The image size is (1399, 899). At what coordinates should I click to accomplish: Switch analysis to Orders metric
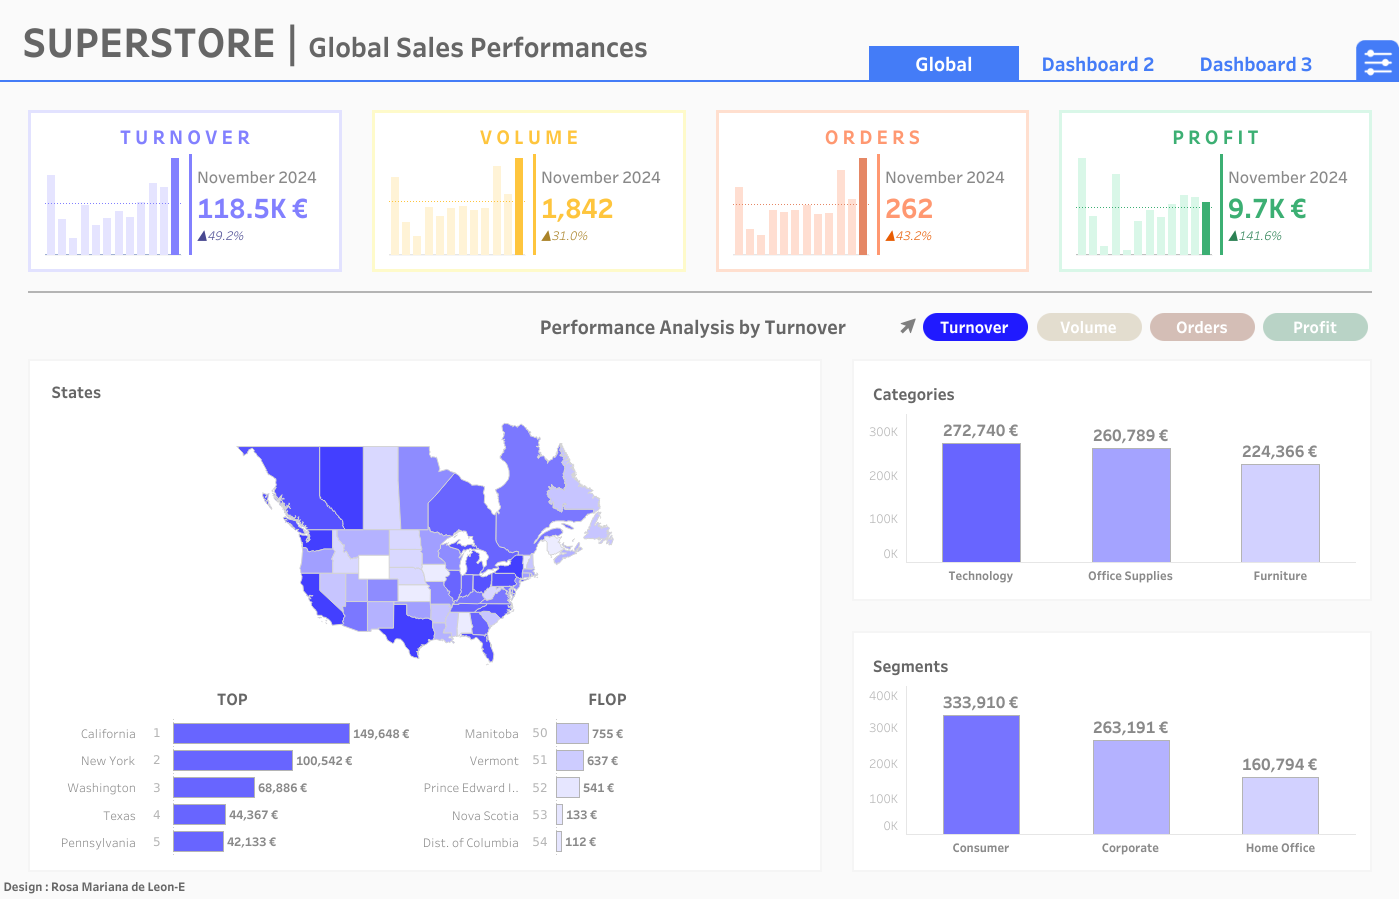coord(1202,327)
